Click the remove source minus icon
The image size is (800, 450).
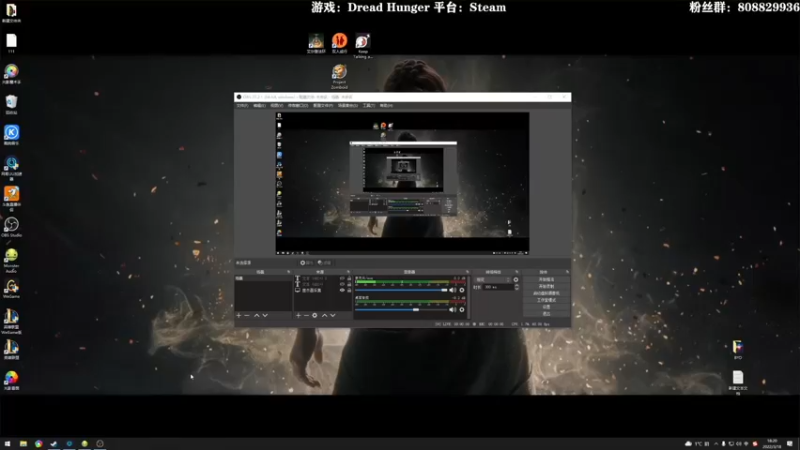tap(307, 316)
